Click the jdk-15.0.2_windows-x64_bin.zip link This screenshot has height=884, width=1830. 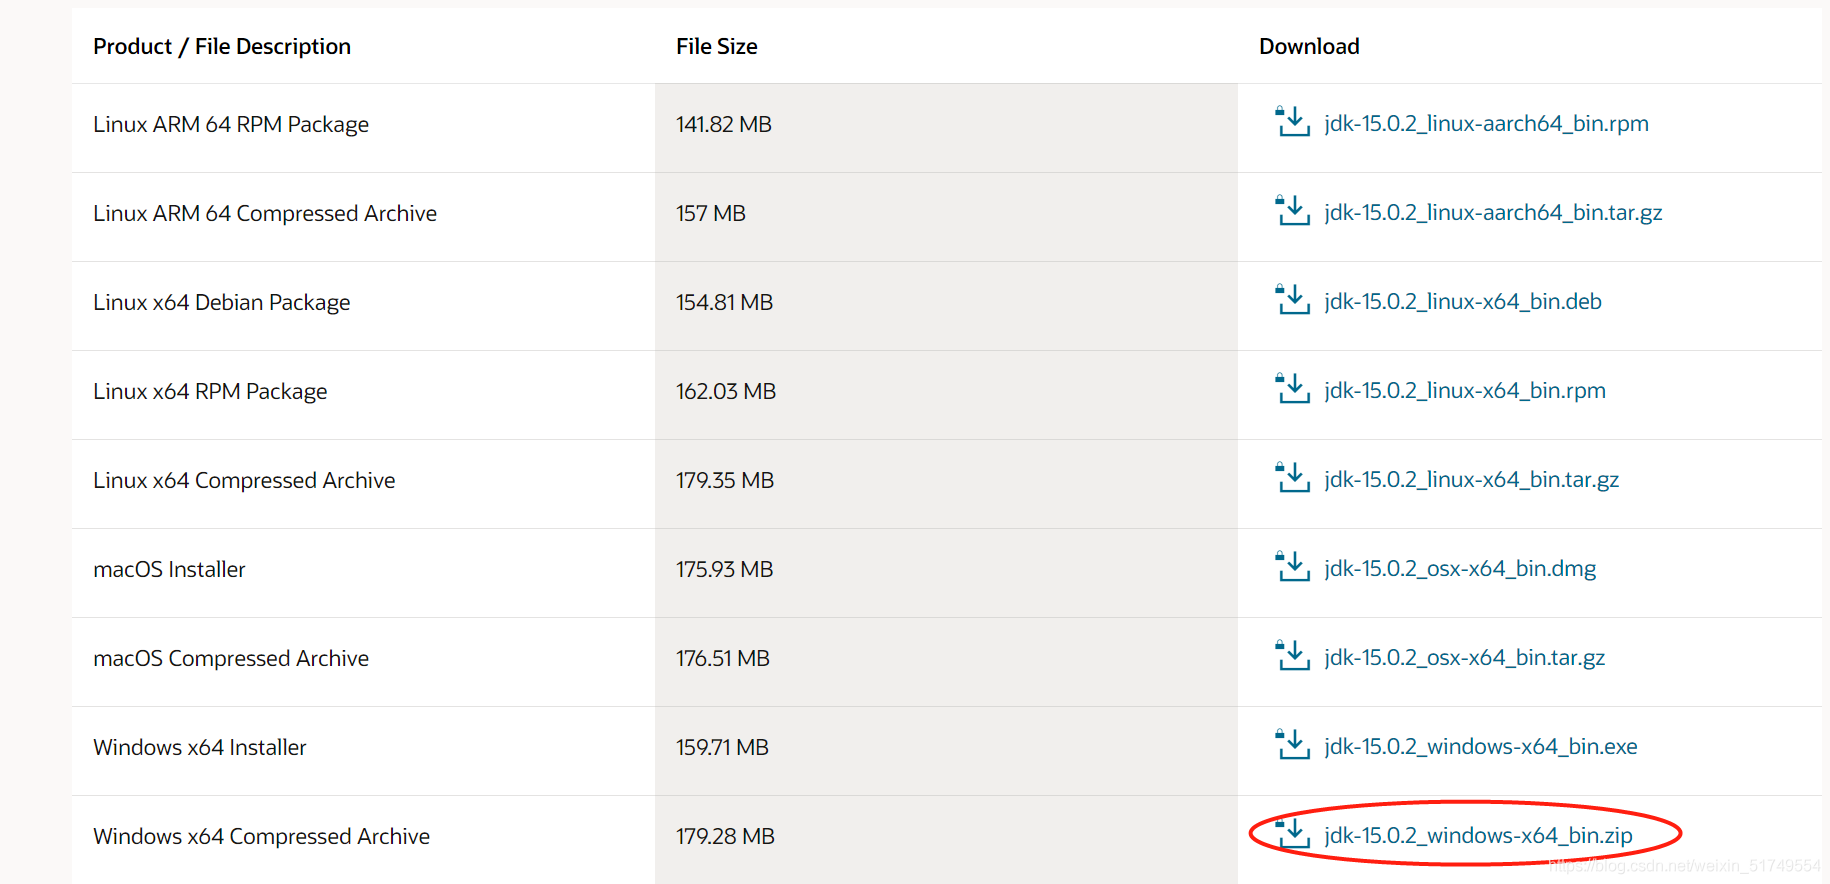coord(1478,836)
